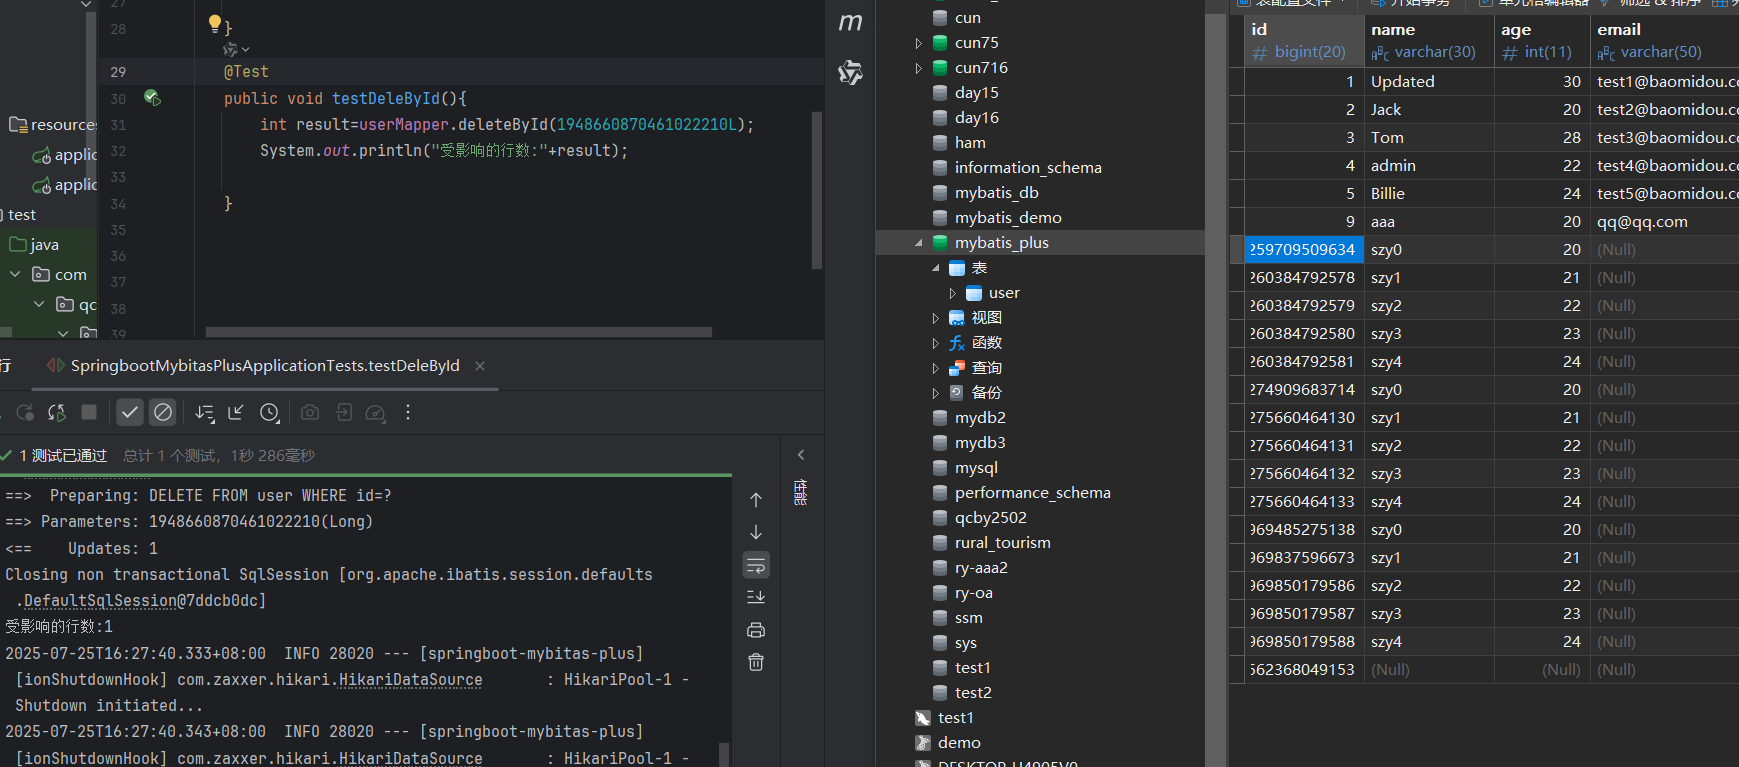Click the lightbulb intention icon in editor

pos(214,22)
